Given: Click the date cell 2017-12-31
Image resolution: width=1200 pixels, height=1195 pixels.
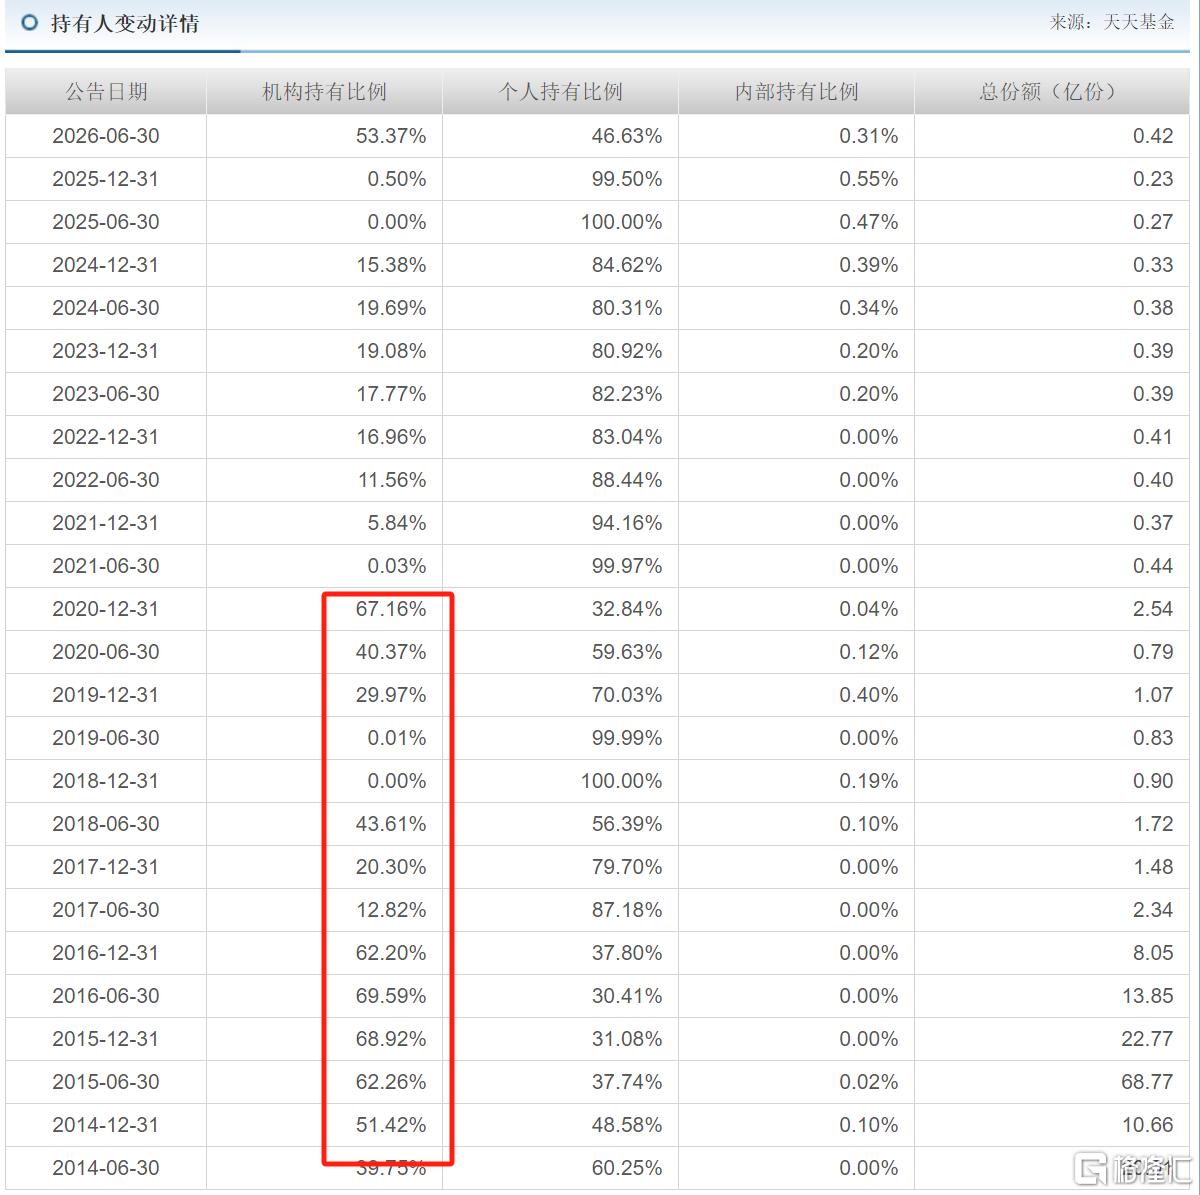Looking at the screenshot, I should (x=106, y=867).
